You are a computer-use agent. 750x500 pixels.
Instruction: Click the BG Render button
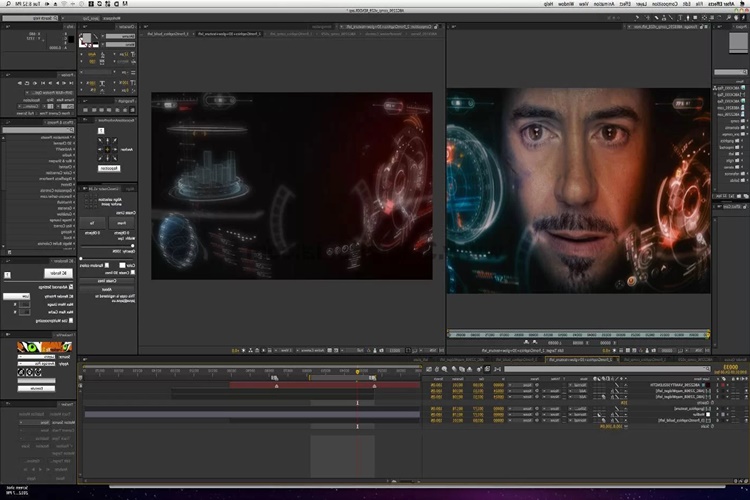(x=58, y=273)
